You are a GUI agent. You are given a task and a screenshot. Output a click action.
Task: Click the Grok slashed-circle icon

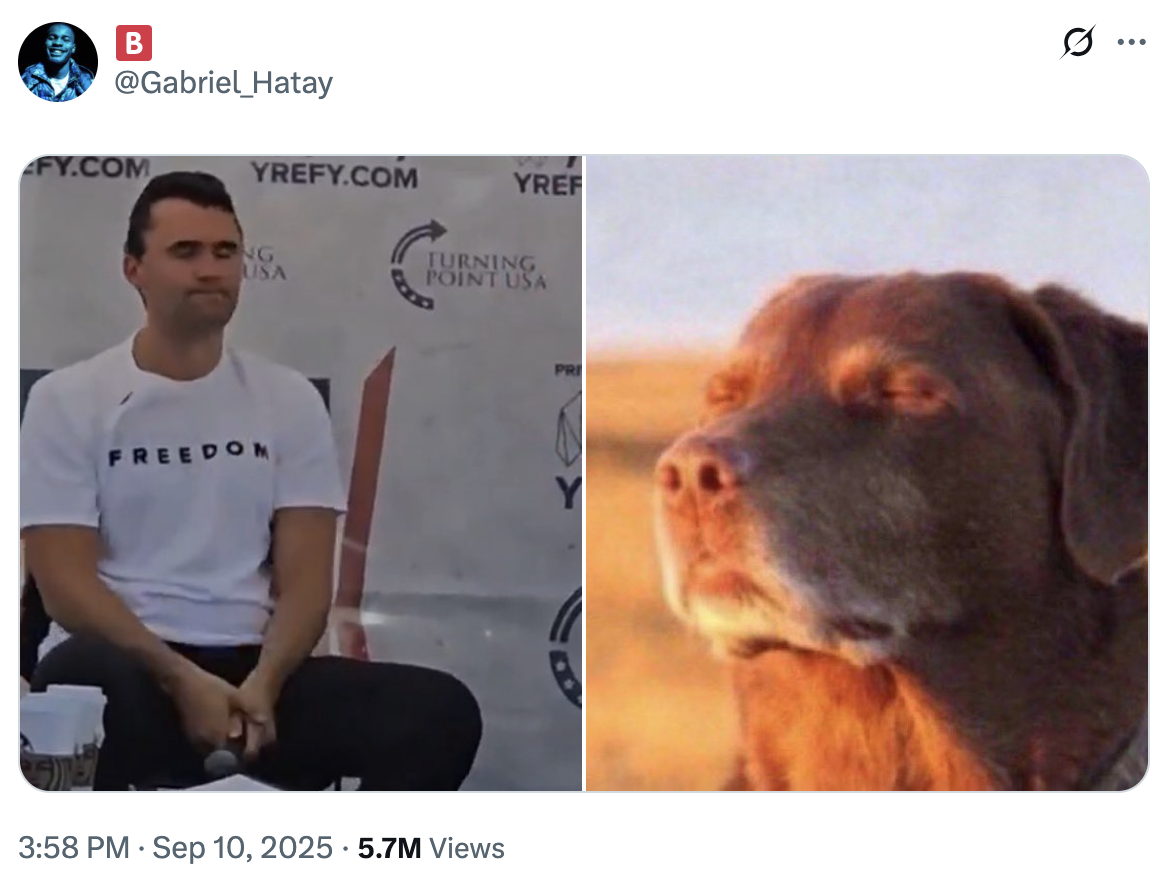[x=1077, y=42]
